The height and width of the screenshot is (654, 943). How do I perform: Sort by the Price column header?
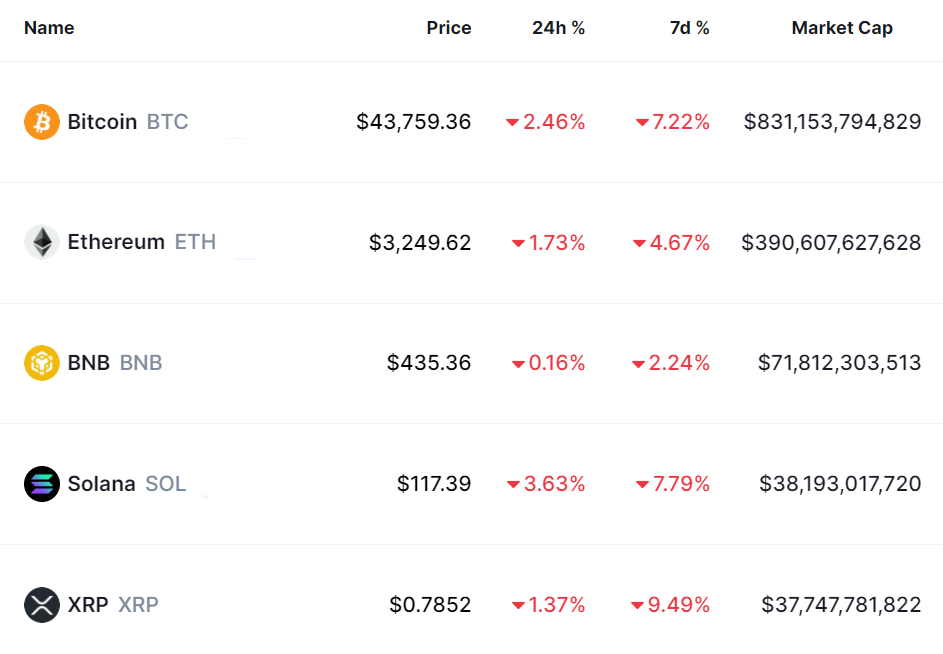click(x=448, y=28)
